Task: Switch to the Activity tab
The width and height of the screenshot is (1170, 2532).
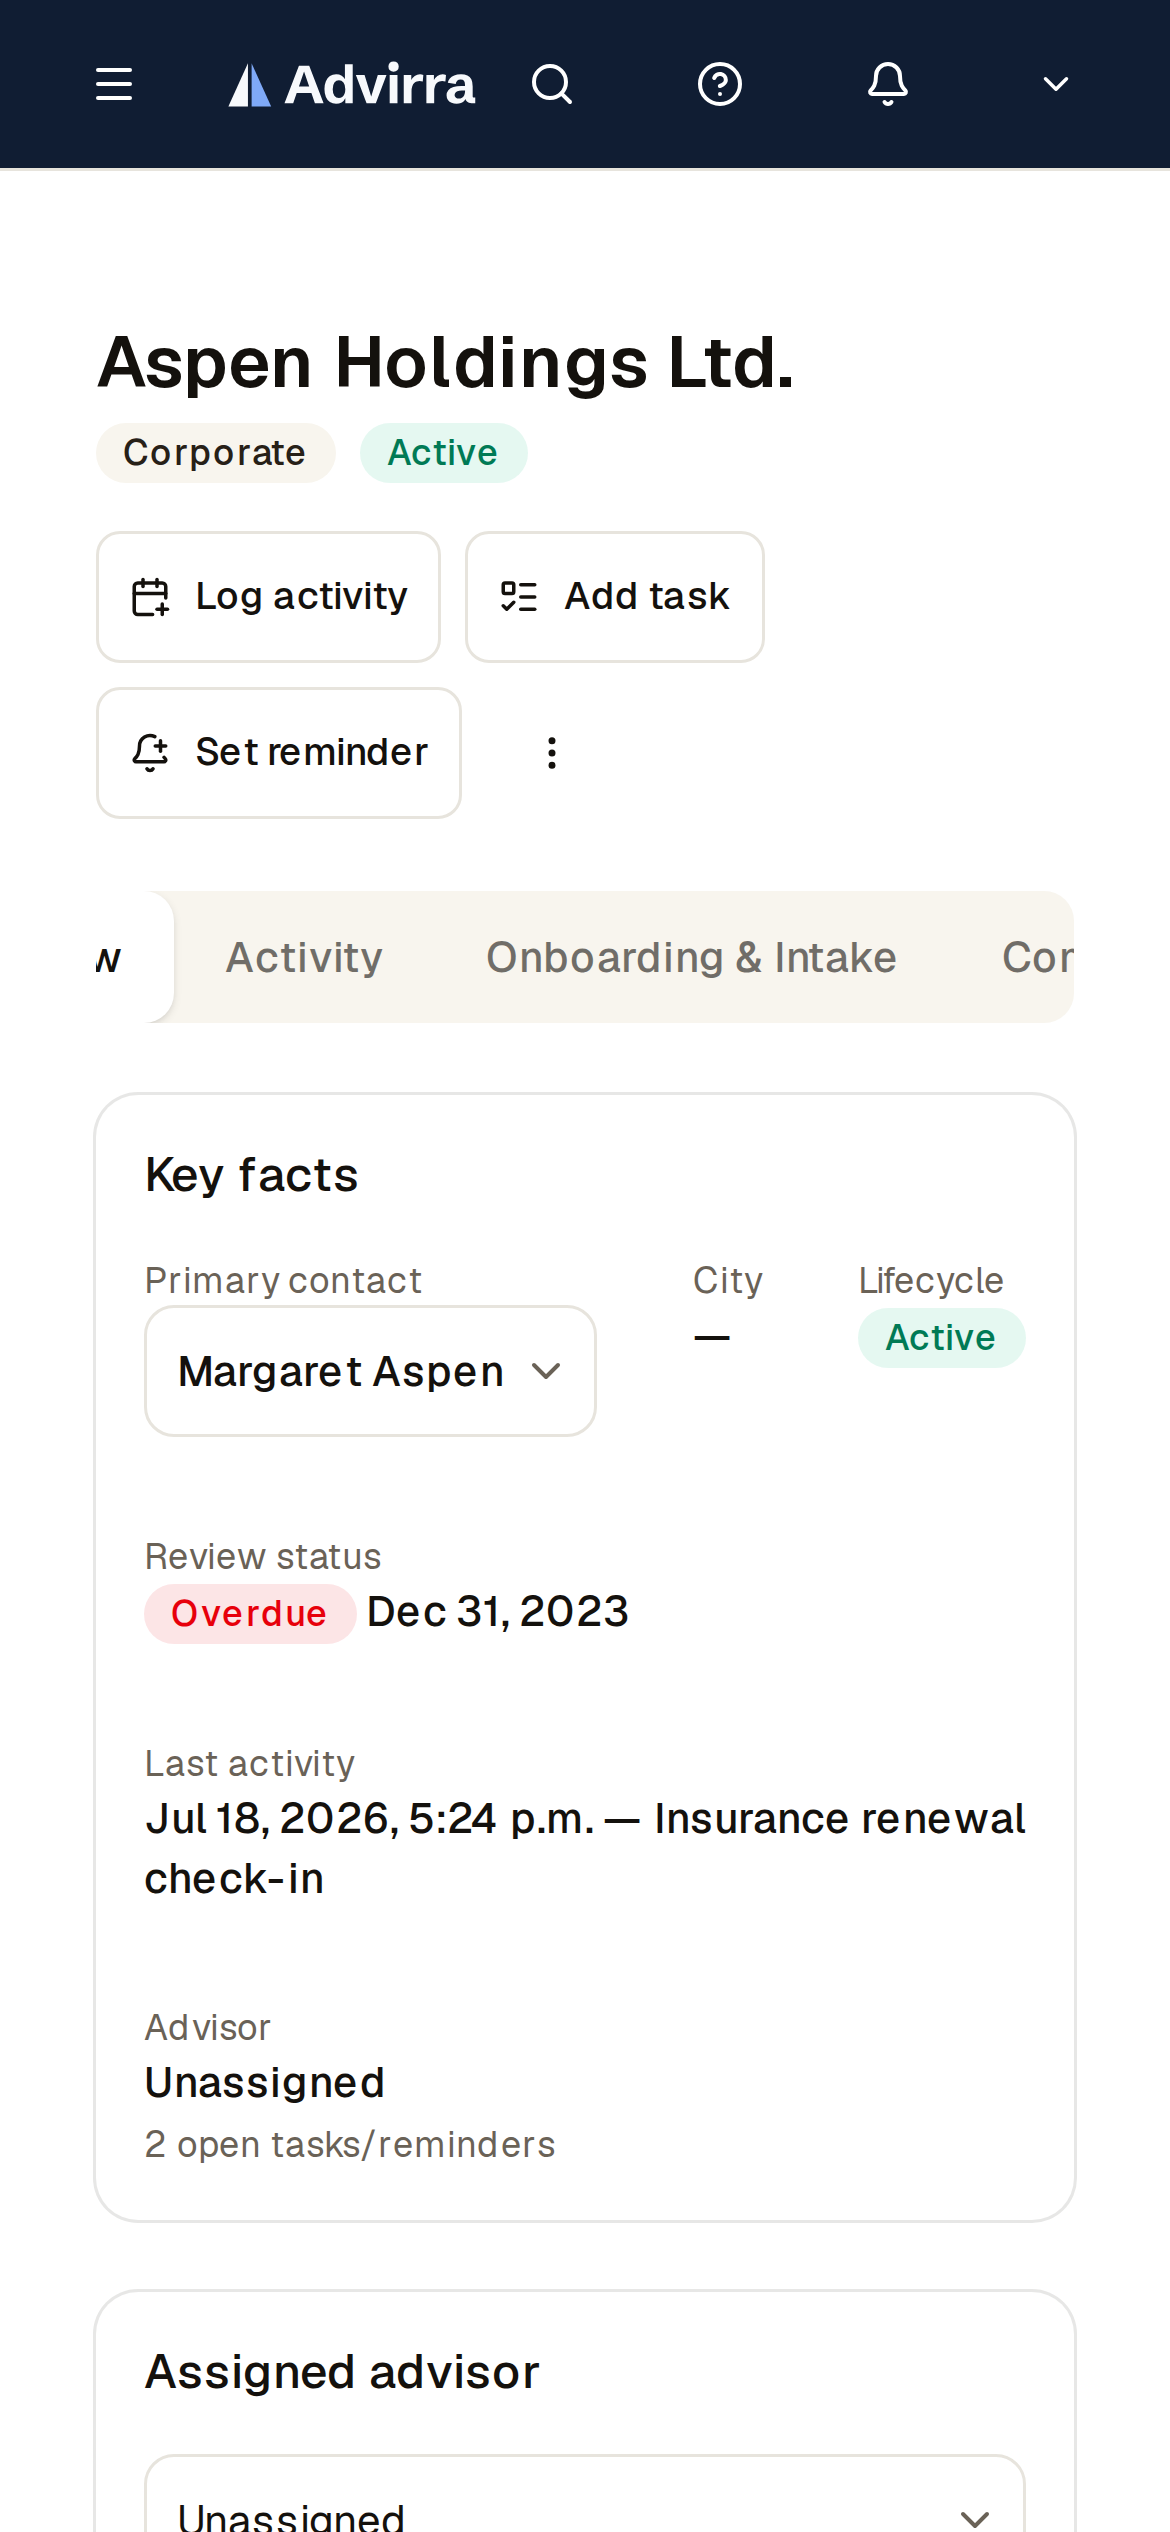Action: 304,957
